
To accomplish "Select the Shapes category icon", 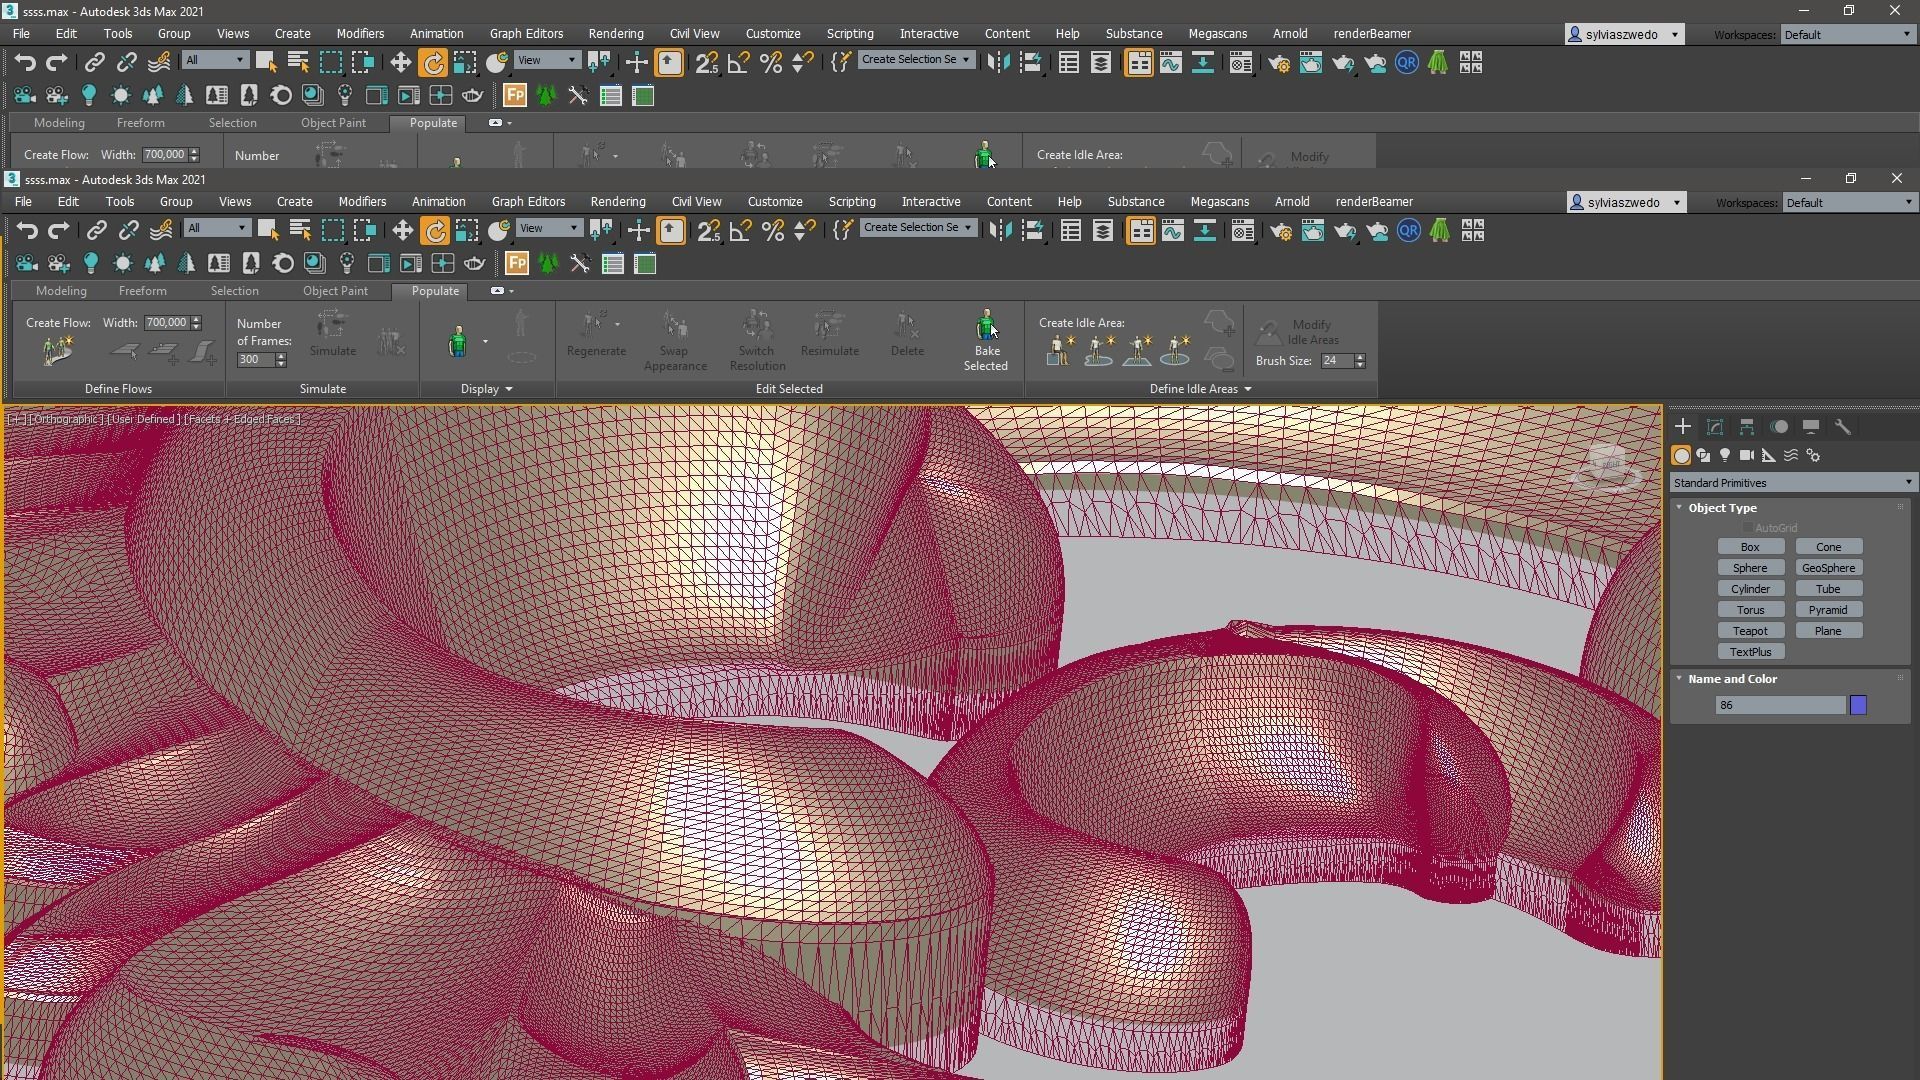I will click(x=1703, y=456).
